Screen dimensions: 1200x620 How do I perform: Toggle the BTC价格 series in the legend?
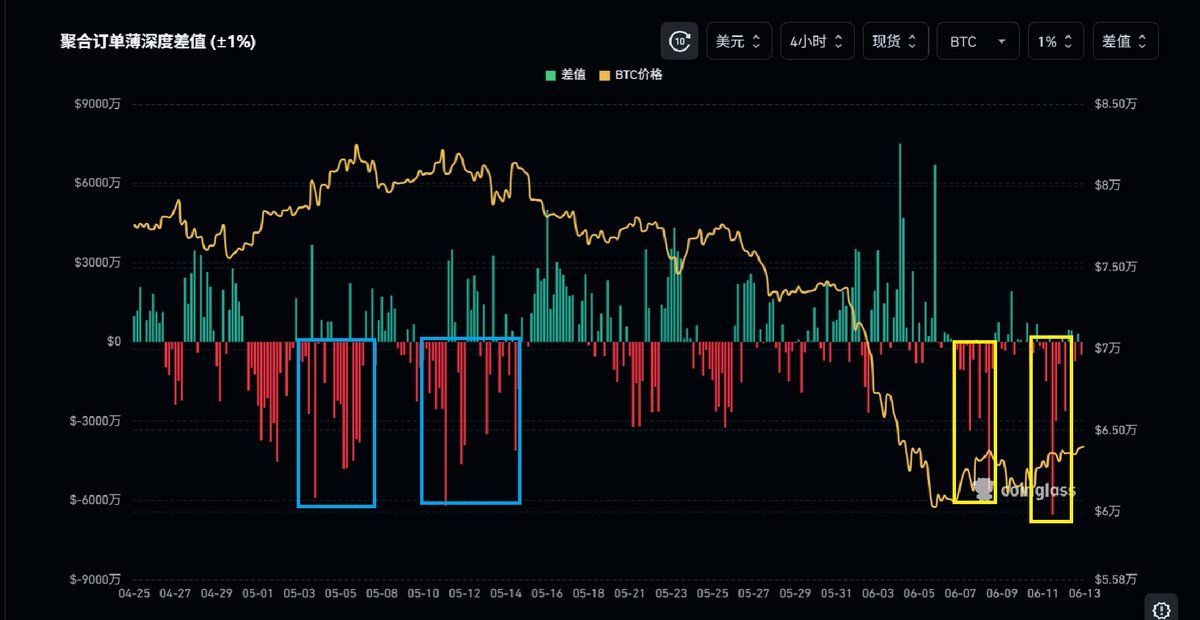click(630, 75)
